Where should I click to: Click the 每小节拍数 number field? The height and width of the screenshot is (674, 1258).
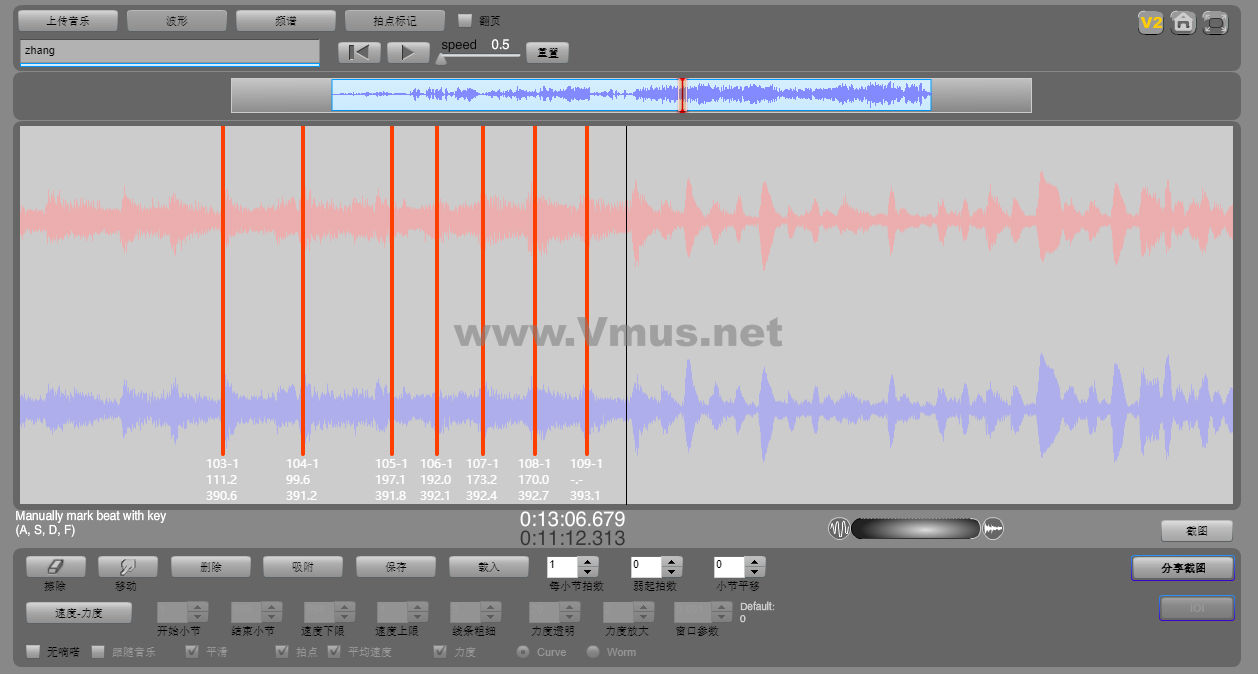(x=563, y=567)
